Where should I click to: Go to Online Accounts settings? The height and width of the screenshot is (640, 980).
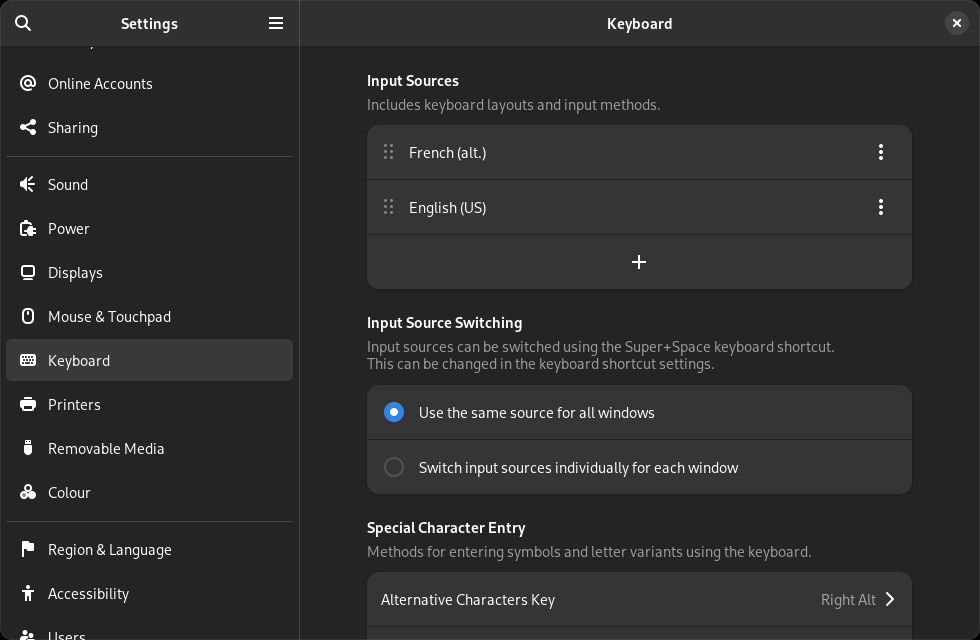[100, 83]
